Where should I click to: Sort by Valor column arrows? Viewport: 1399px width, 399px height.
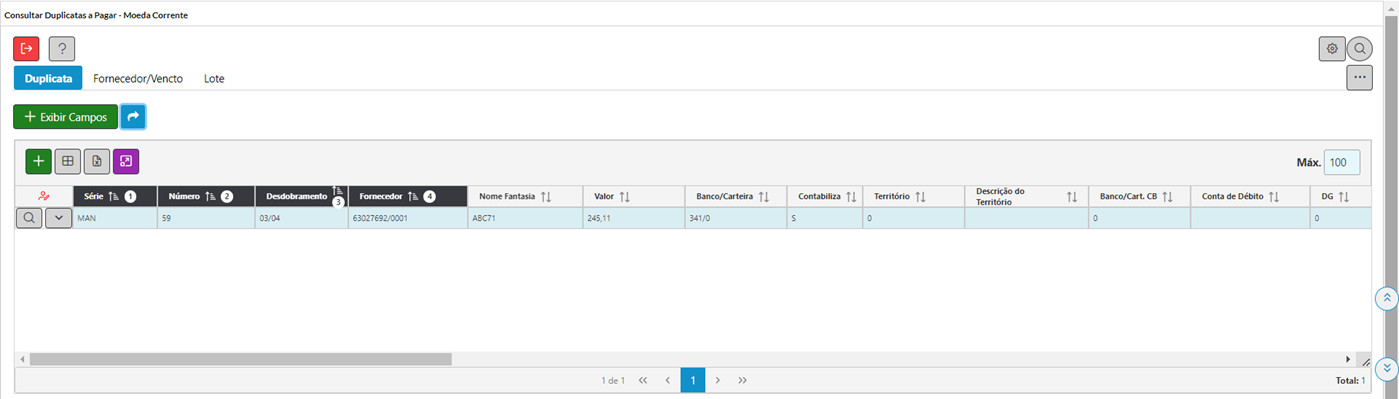pos(624,197)
